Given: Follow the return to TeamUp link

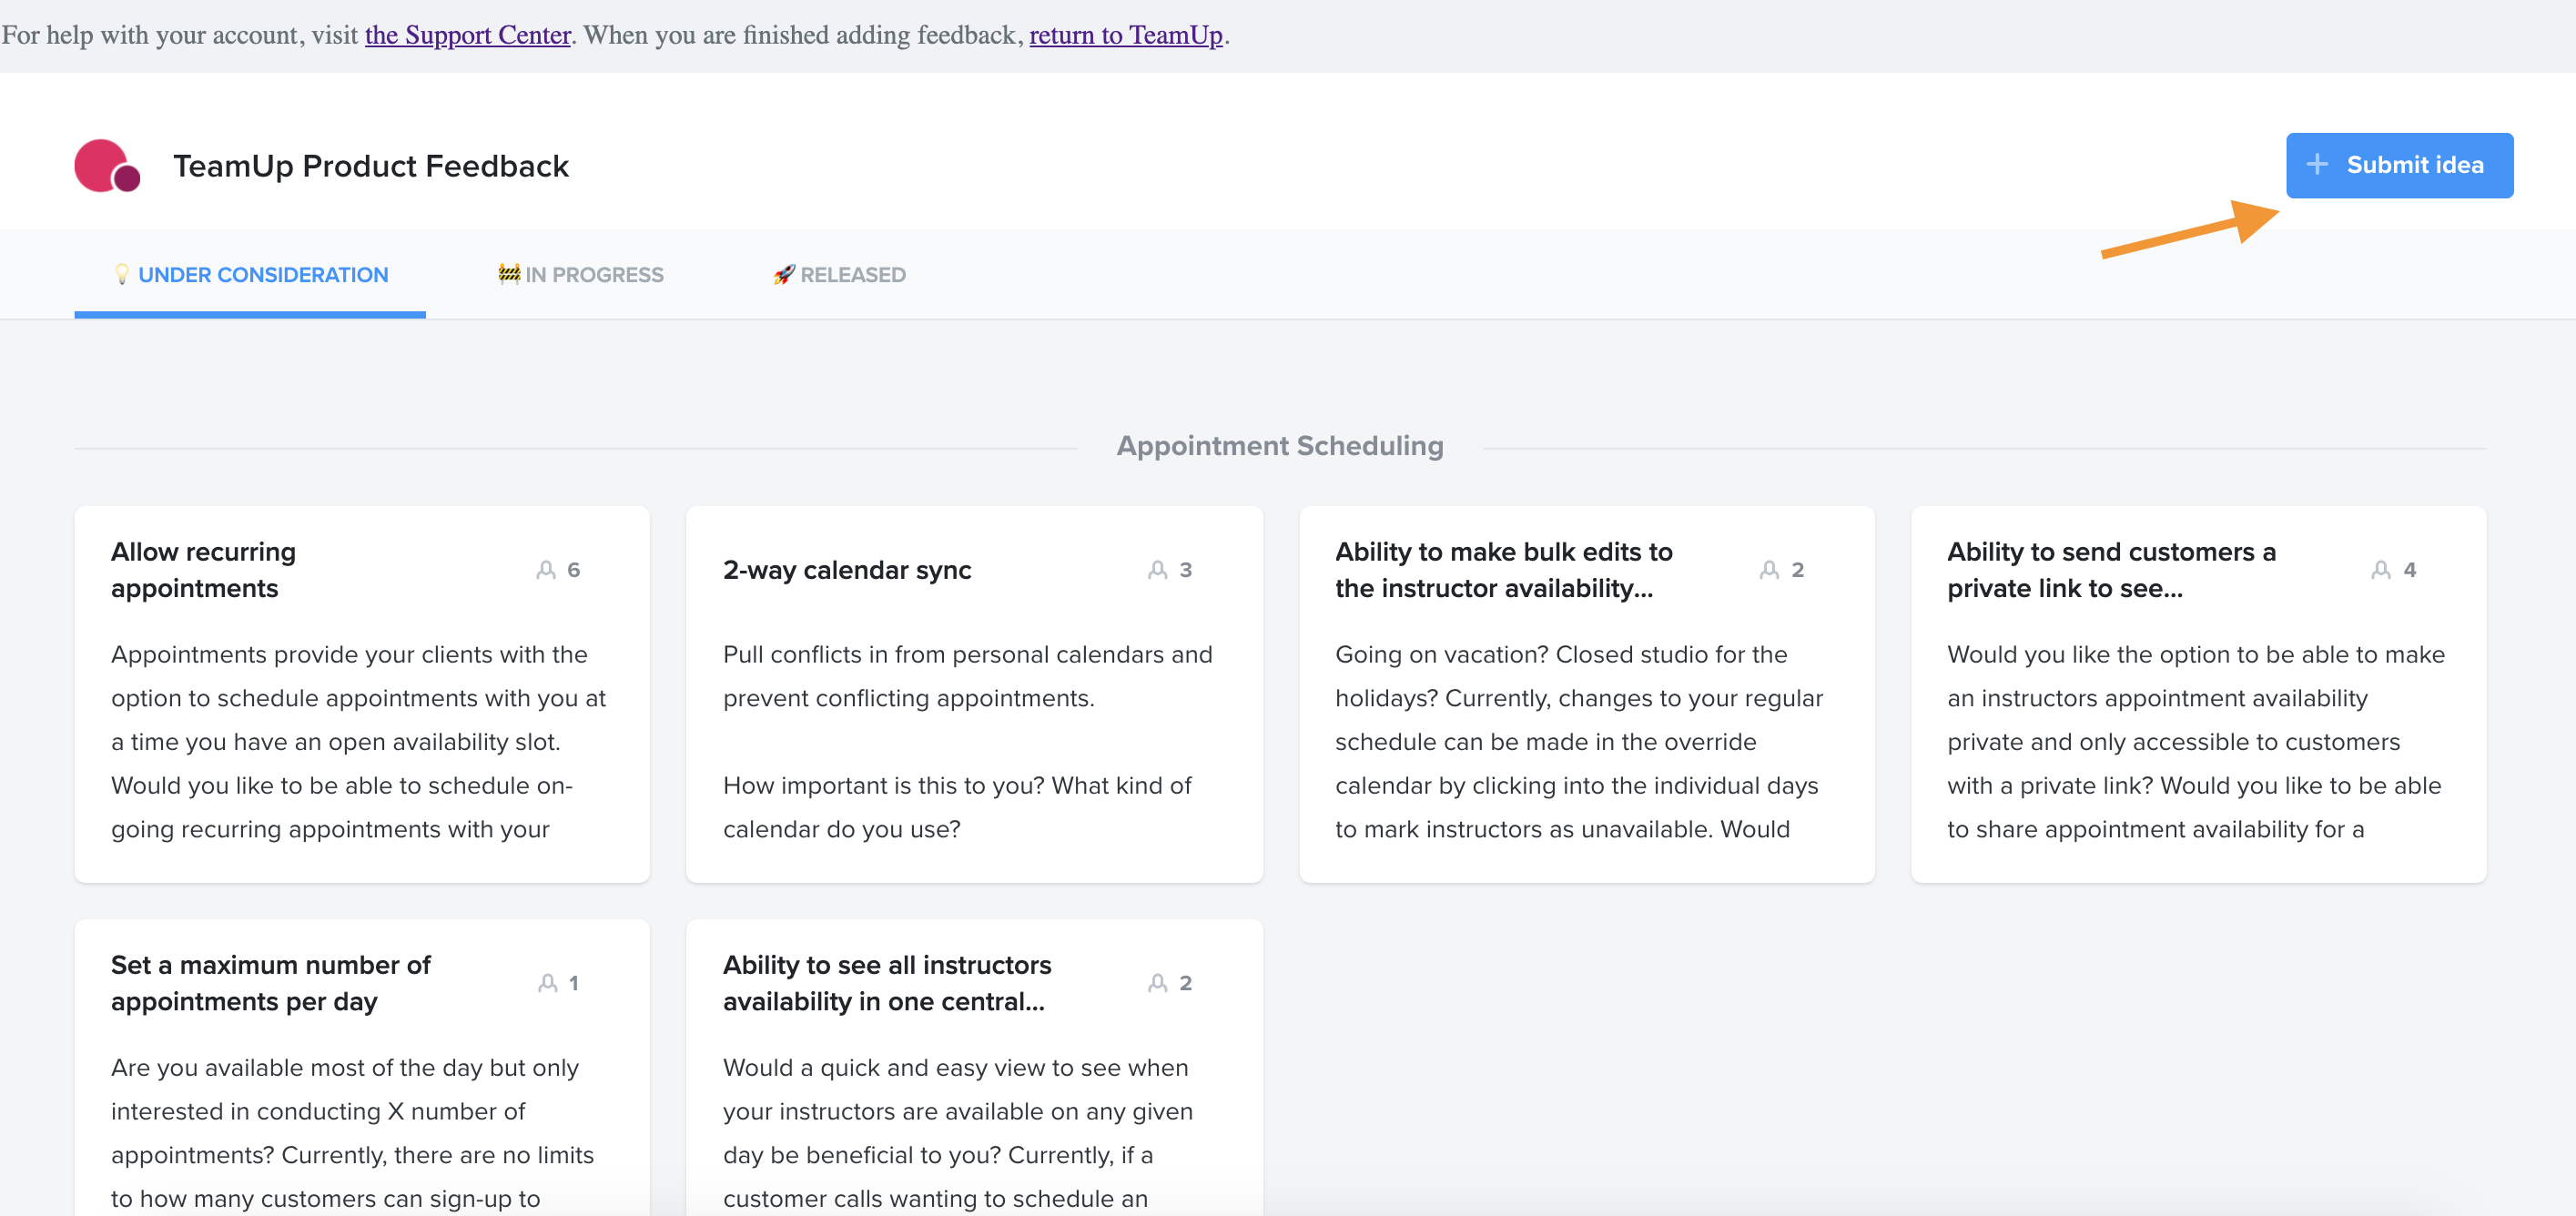Looking at the screenshot, I should click(x=1125, y=35).
